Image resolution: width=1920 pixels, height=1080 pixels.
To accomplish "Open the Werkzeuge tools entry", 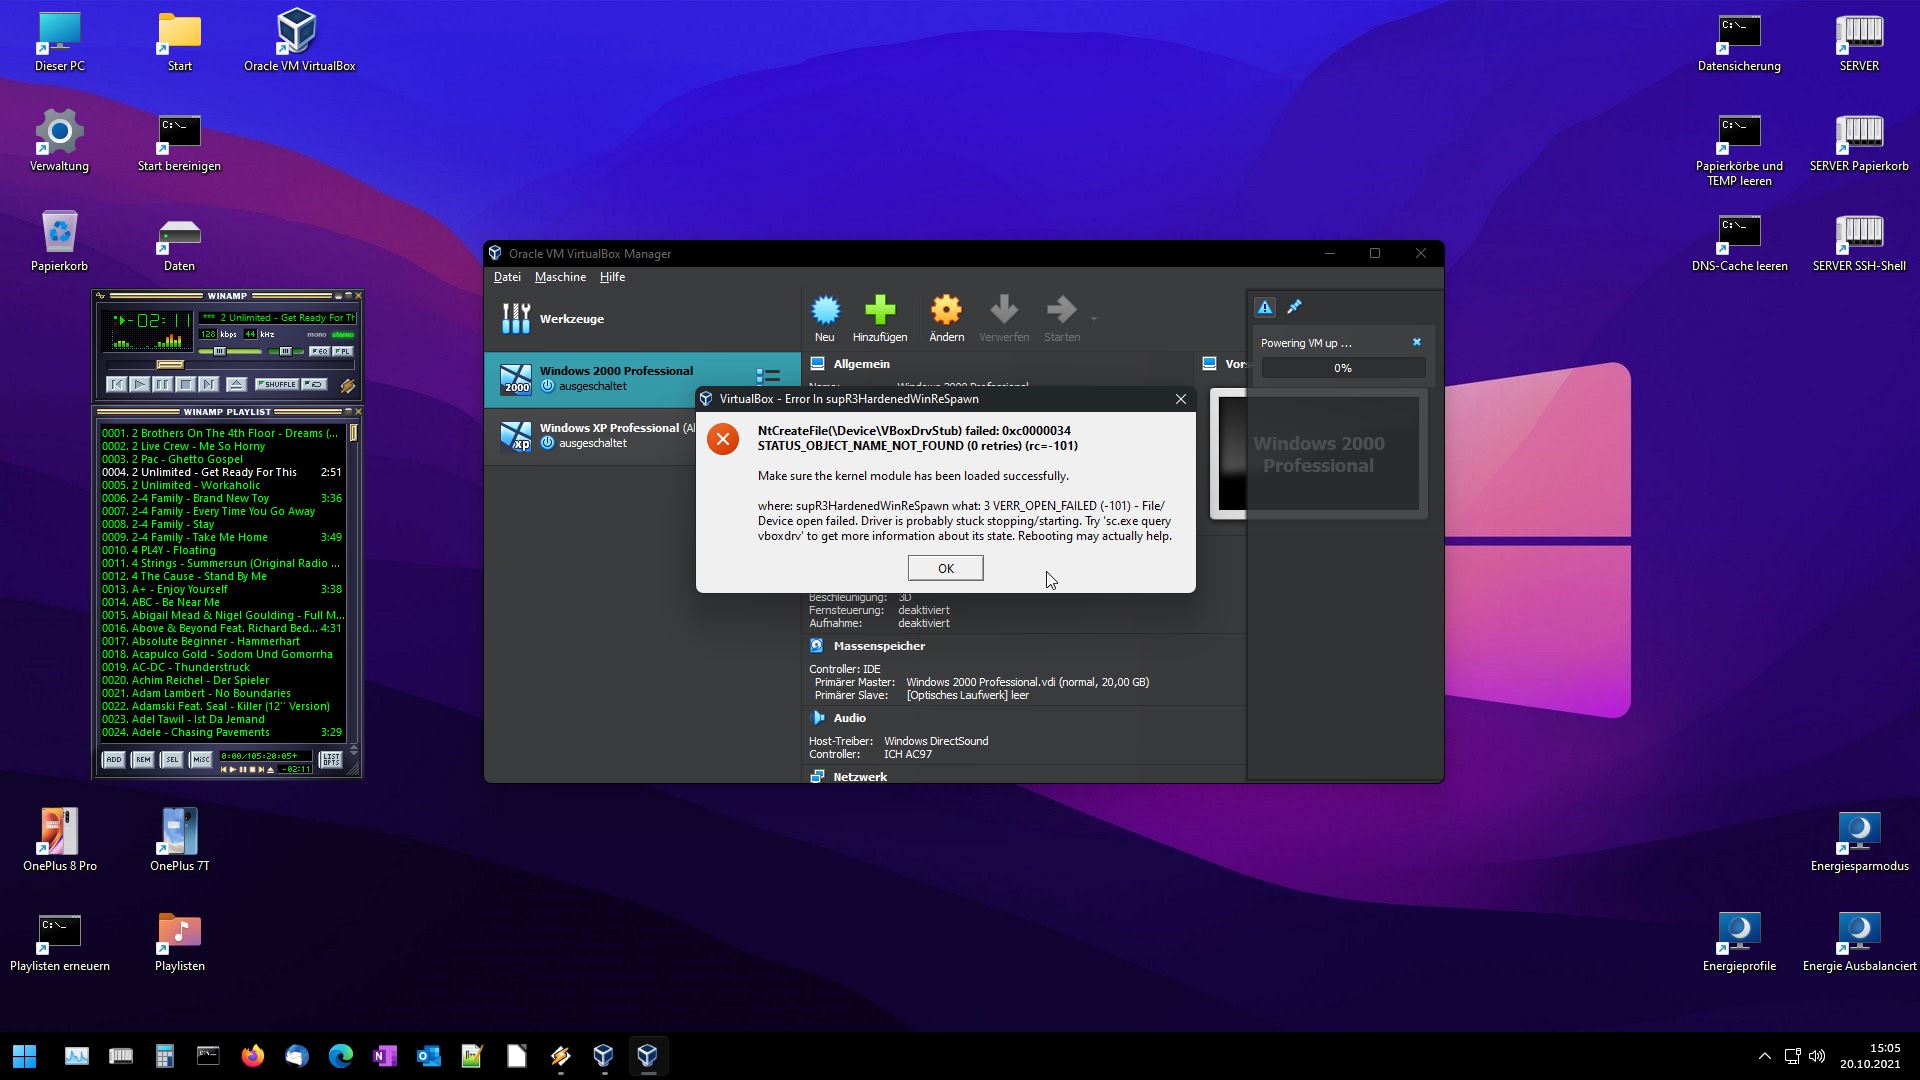I will tap(571, 319).
